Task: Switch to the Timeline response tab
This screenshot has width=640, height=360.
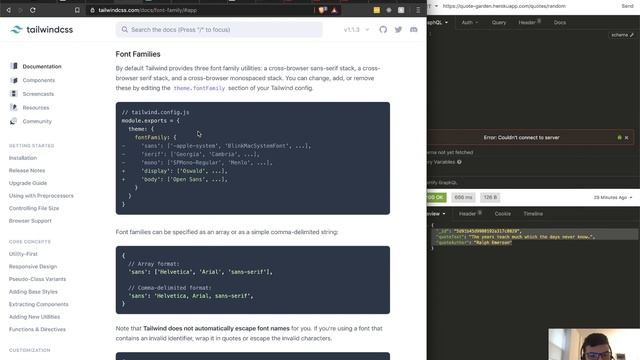Action: coord(533,213)
